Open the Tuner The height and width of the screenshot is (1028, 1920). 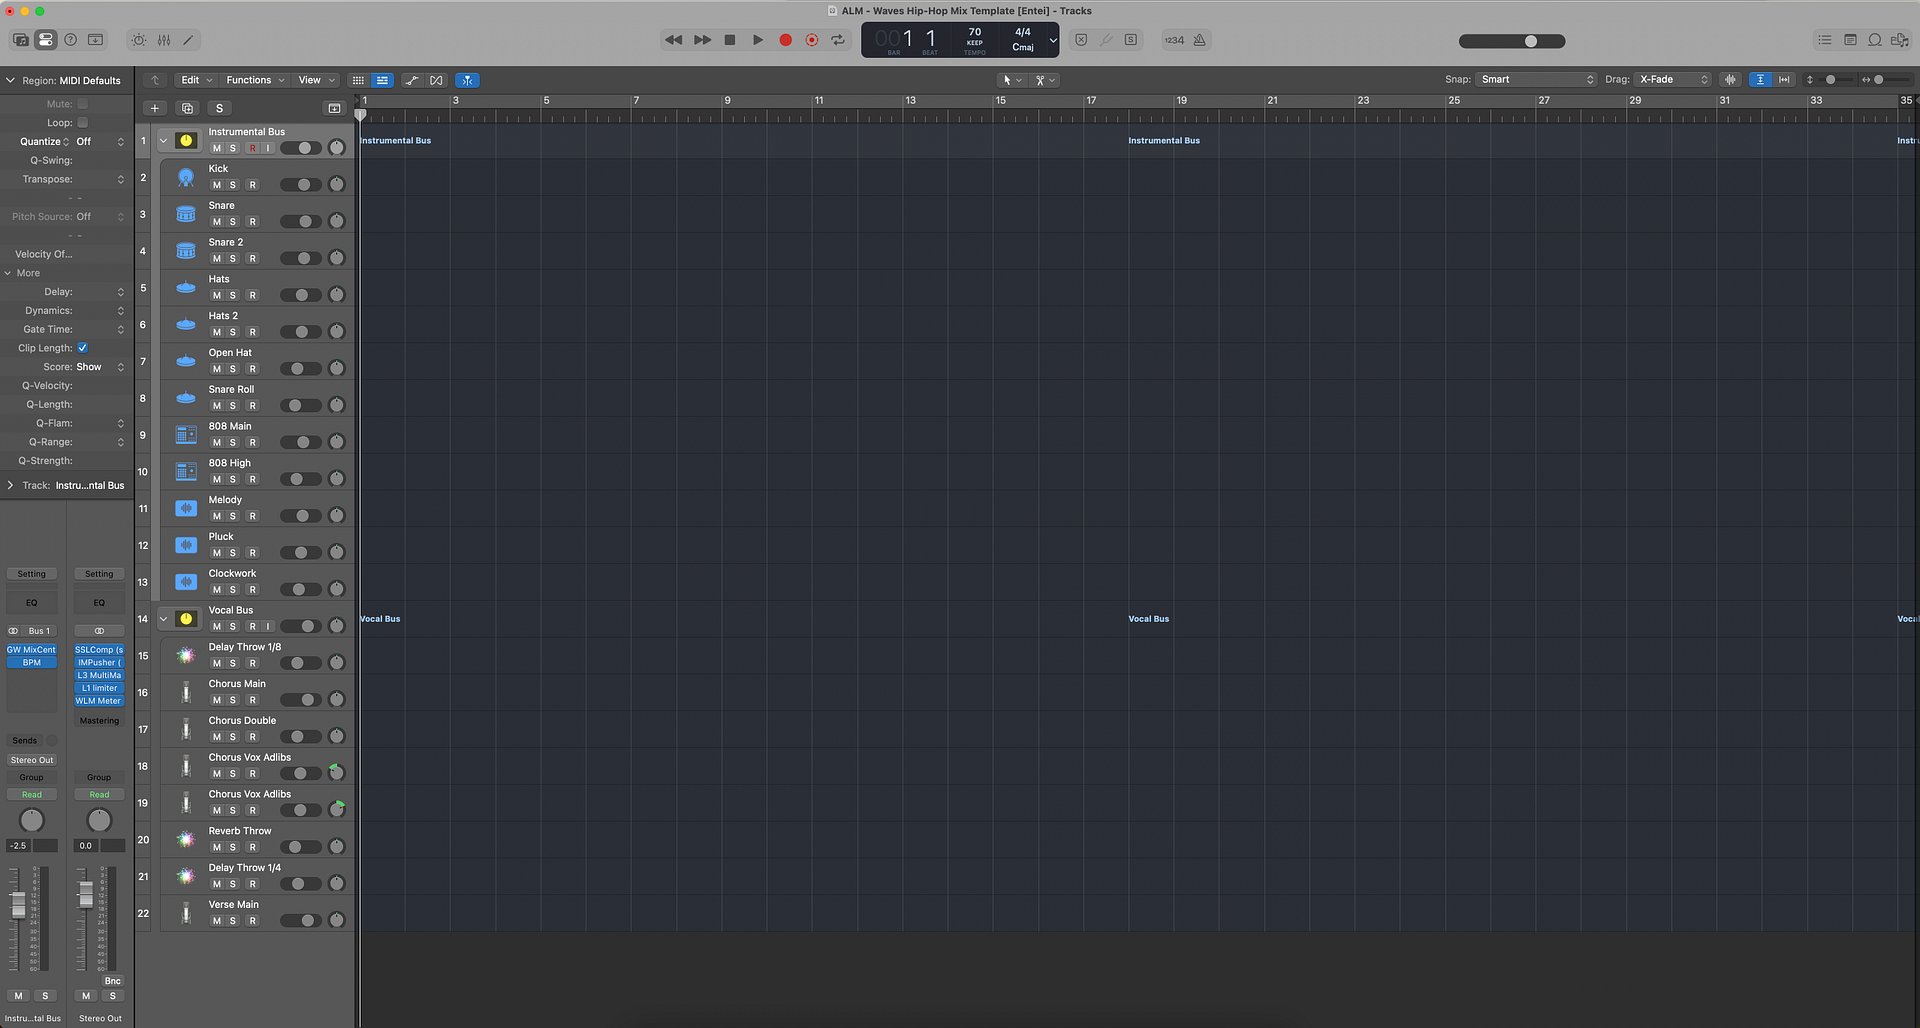tap(1106, 40)
